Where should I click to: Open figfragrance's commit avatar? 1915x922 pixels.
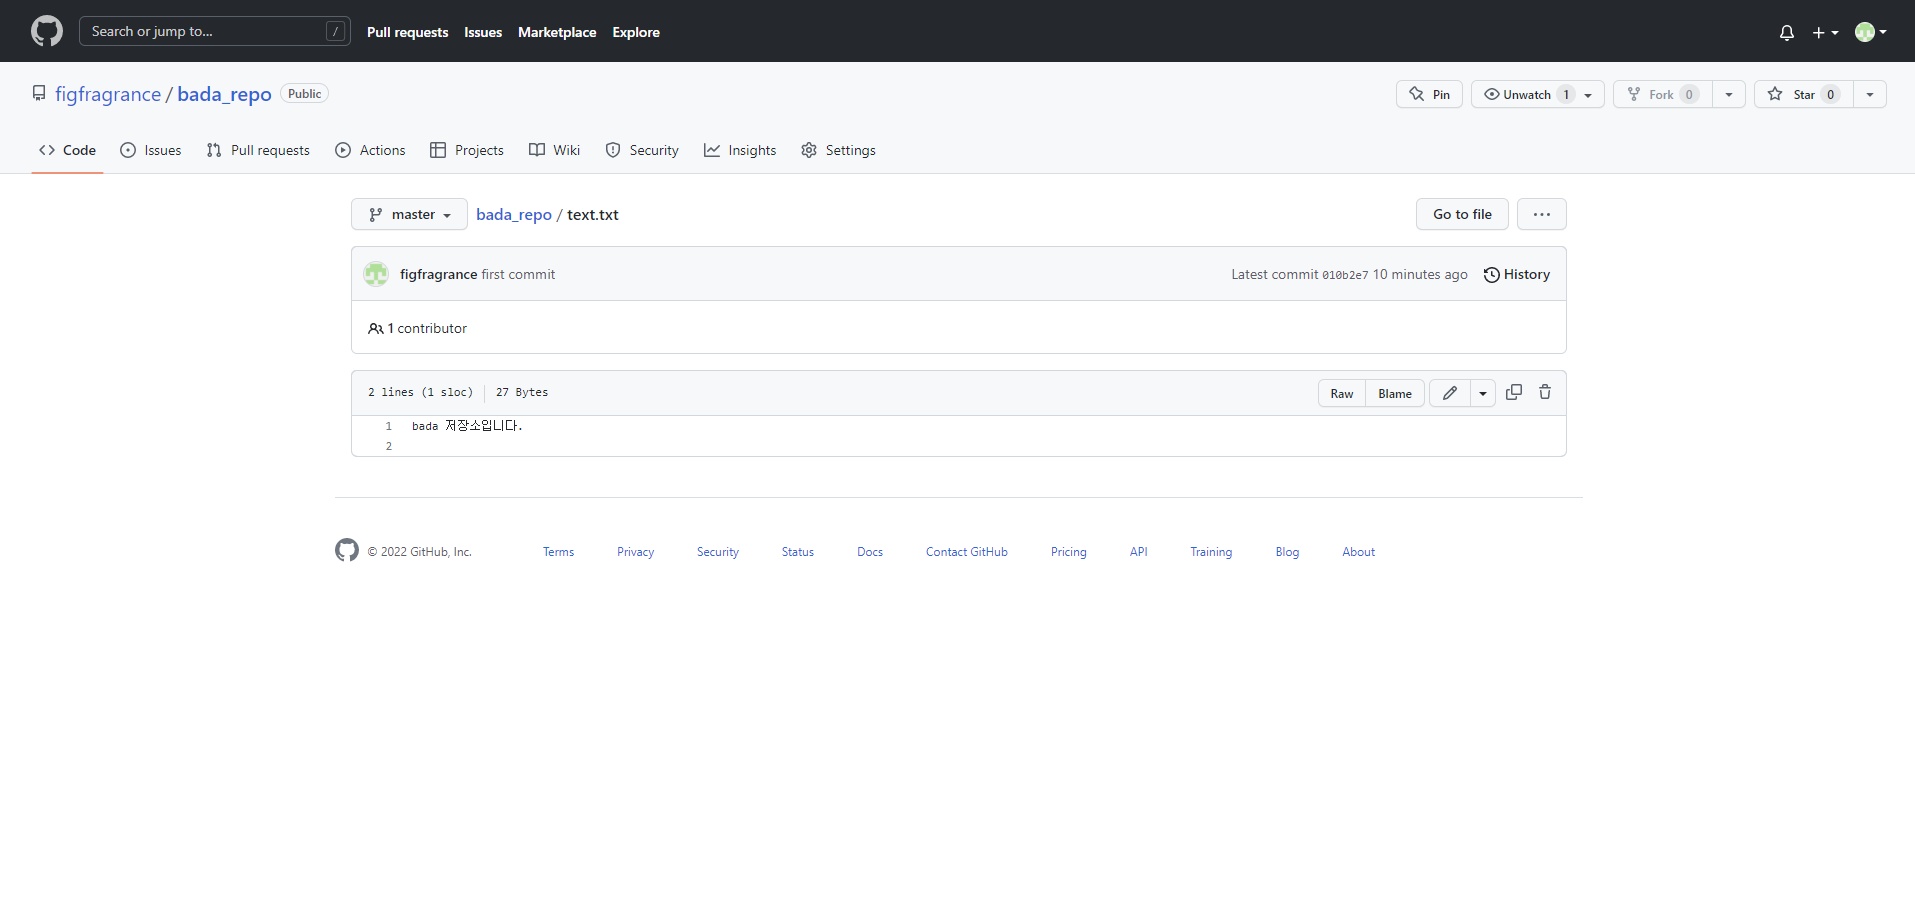[375, 273]
